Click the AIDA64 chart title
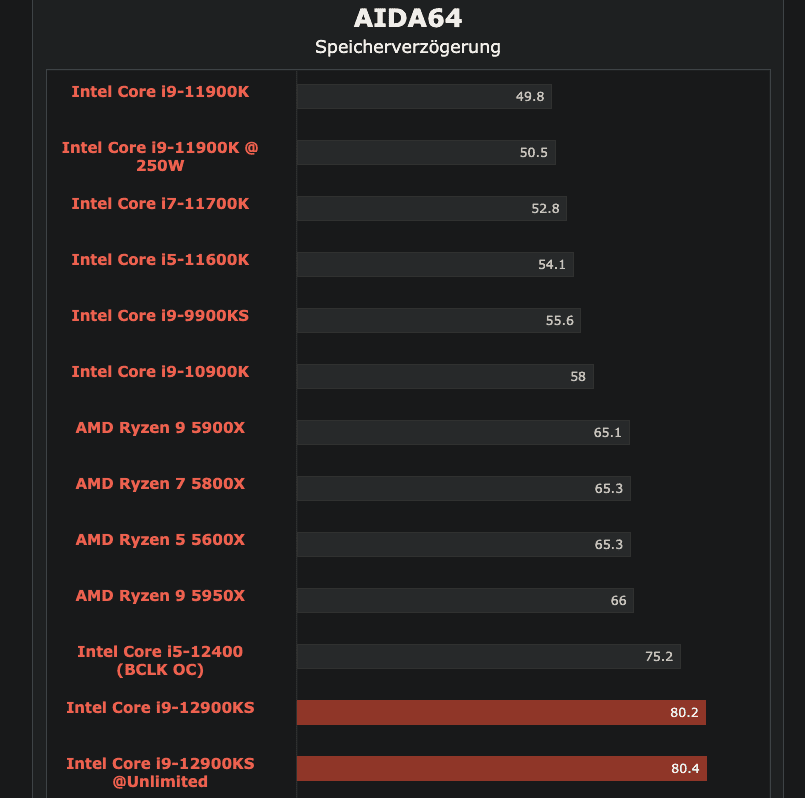Viewport: 805px width, 798px height. [x=408, y=19]
